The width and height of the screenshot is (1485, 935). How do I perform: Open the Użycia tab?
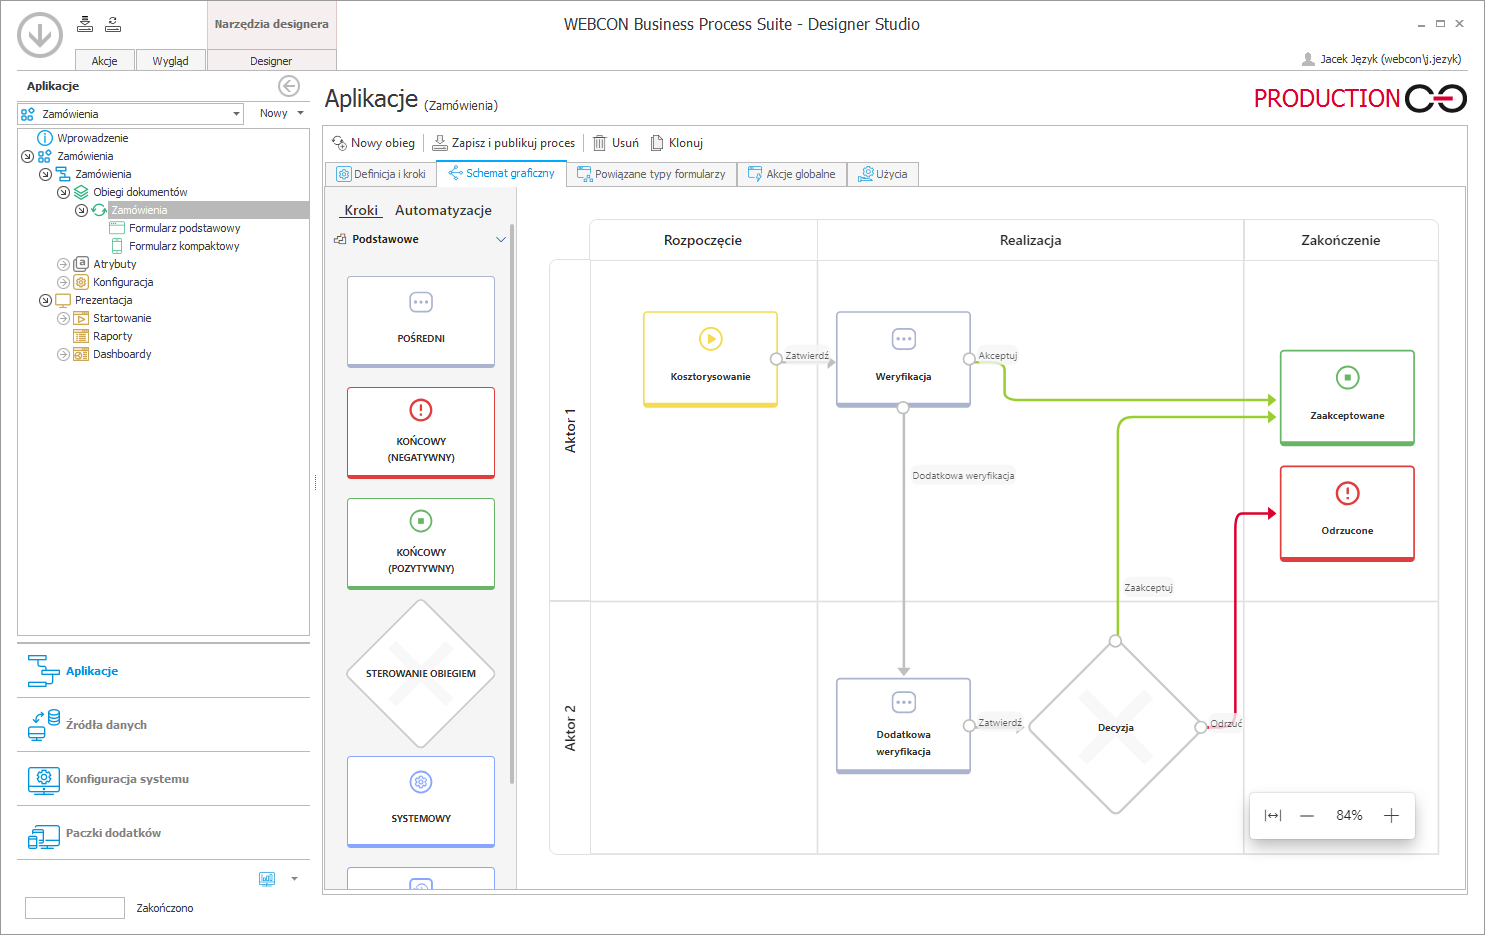(x=883, y=174)
